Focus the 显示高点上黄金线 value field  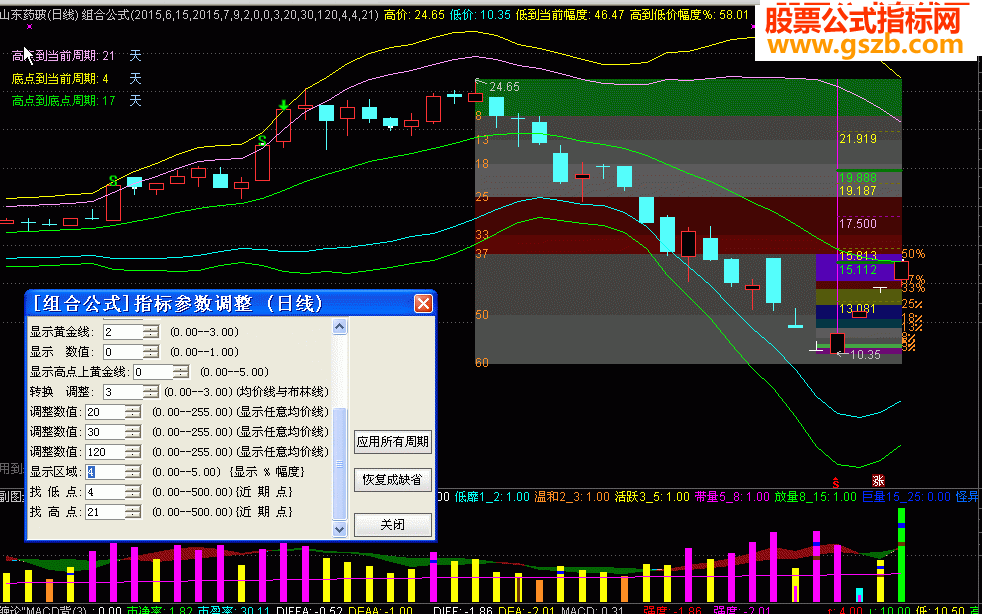pyautogui.click(x=153, y=372)
